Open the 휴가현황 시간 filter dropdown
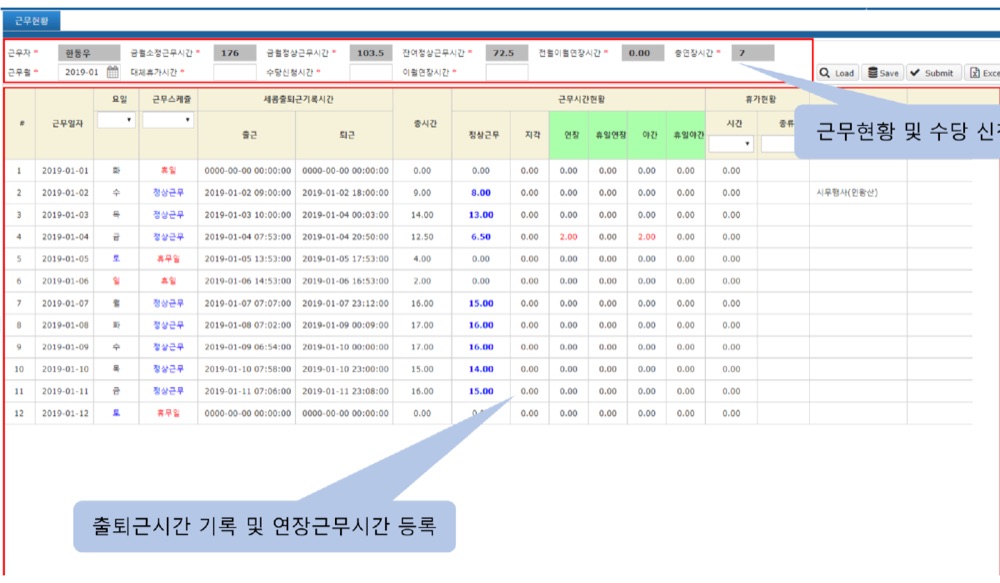 coord(731,144)
